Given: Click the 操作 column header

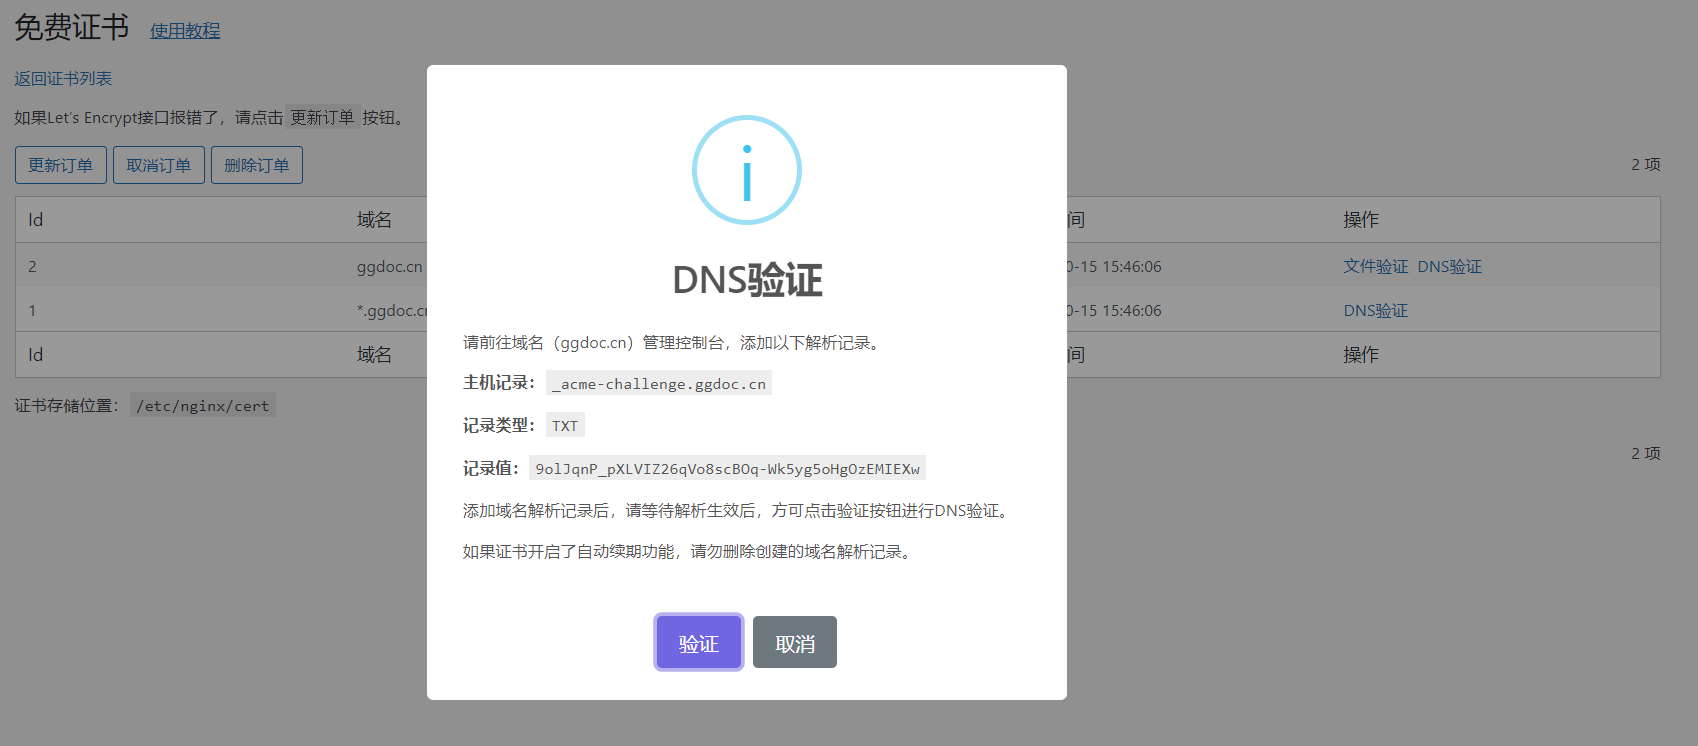Looking at the screenshot, I should 1361,220.
